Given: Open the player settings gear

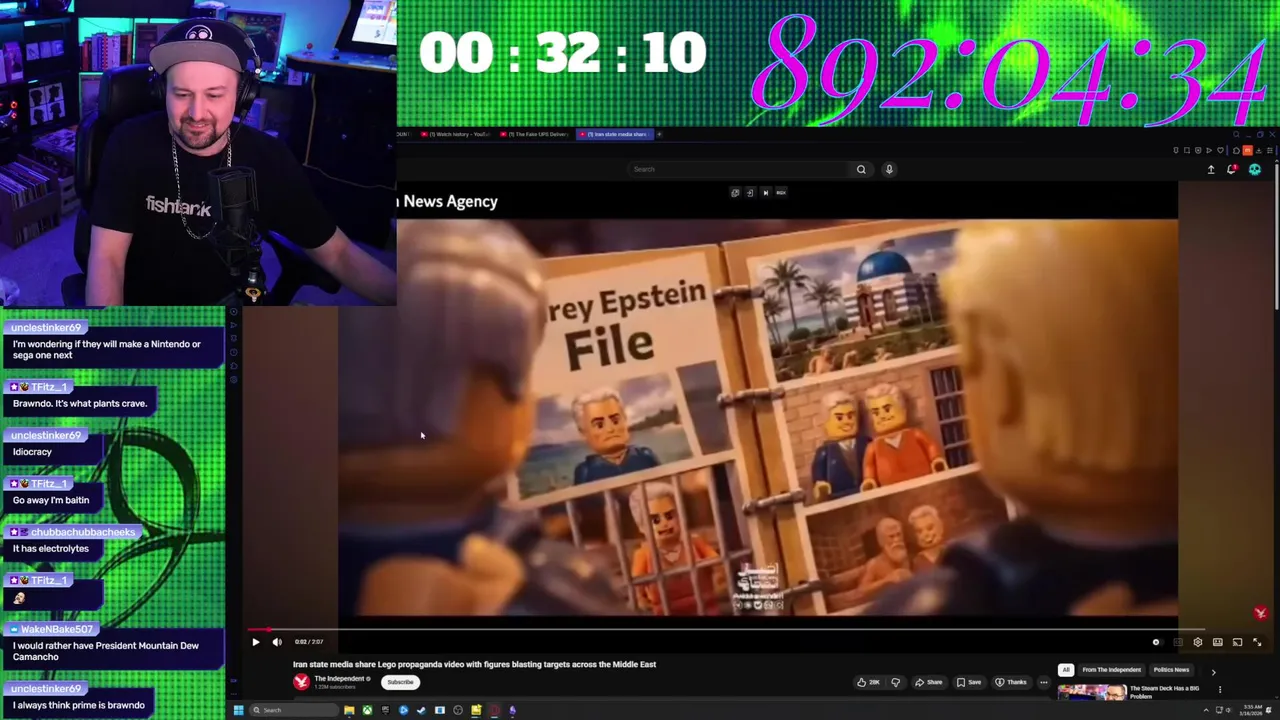Looking at the screenshot, I should [x=1198, y=642].
